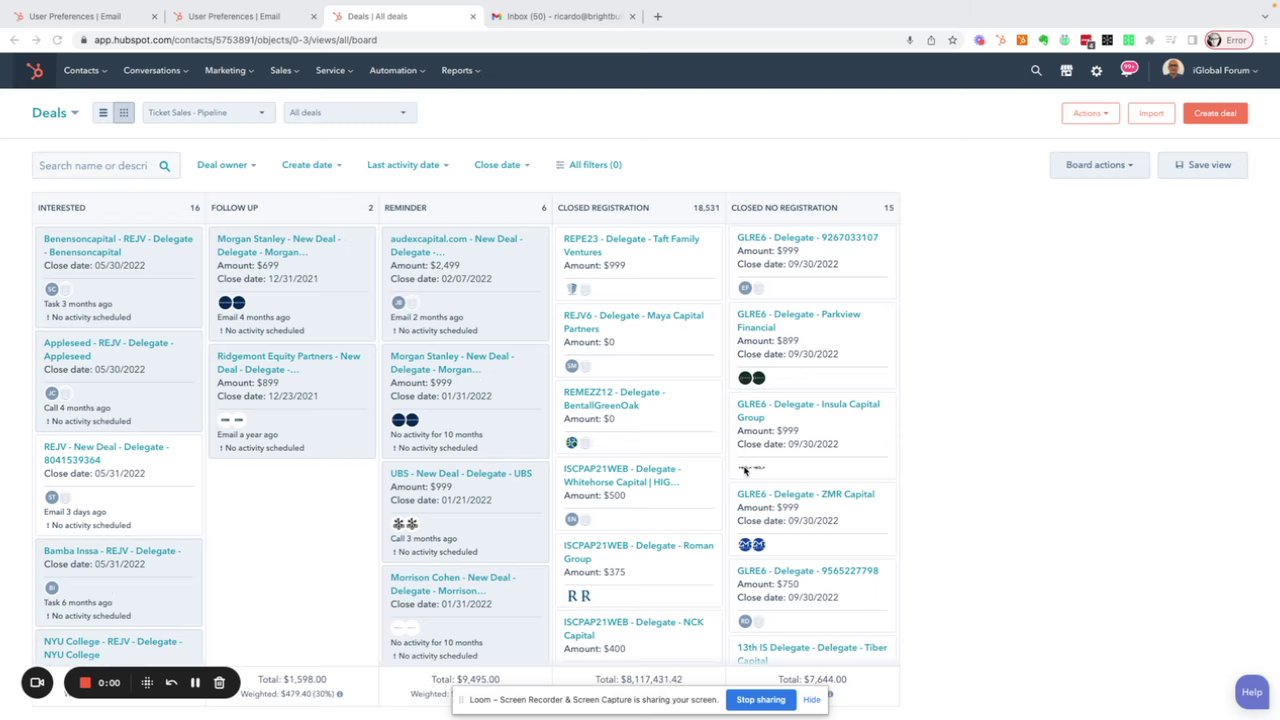Go back to the previous browser page
This screenshot has height=720, width=1280.
[14, 40]
